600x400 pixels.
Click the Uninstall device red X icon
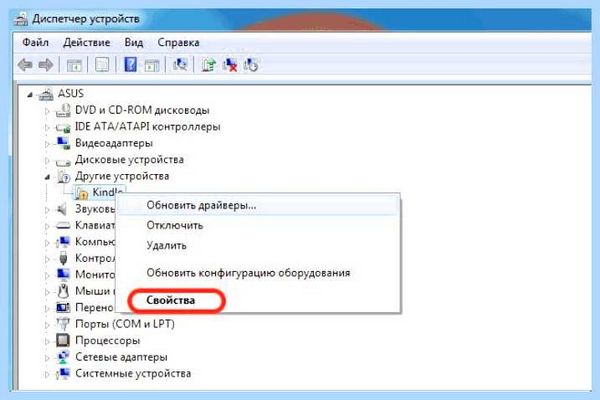[x=230, y=65]
